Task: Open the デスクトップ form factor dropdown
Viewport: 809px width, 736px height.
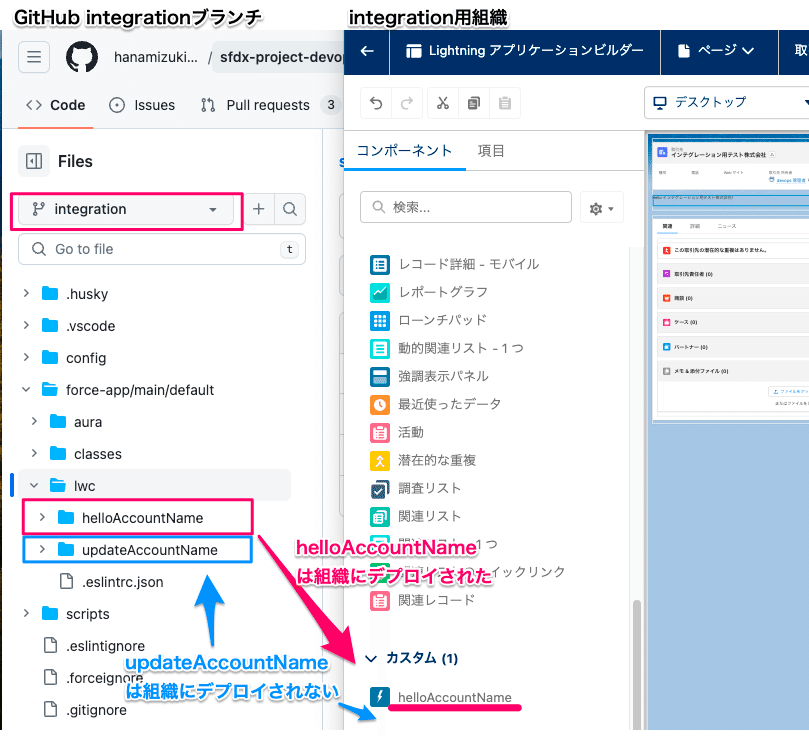Action: click(726, 103)
